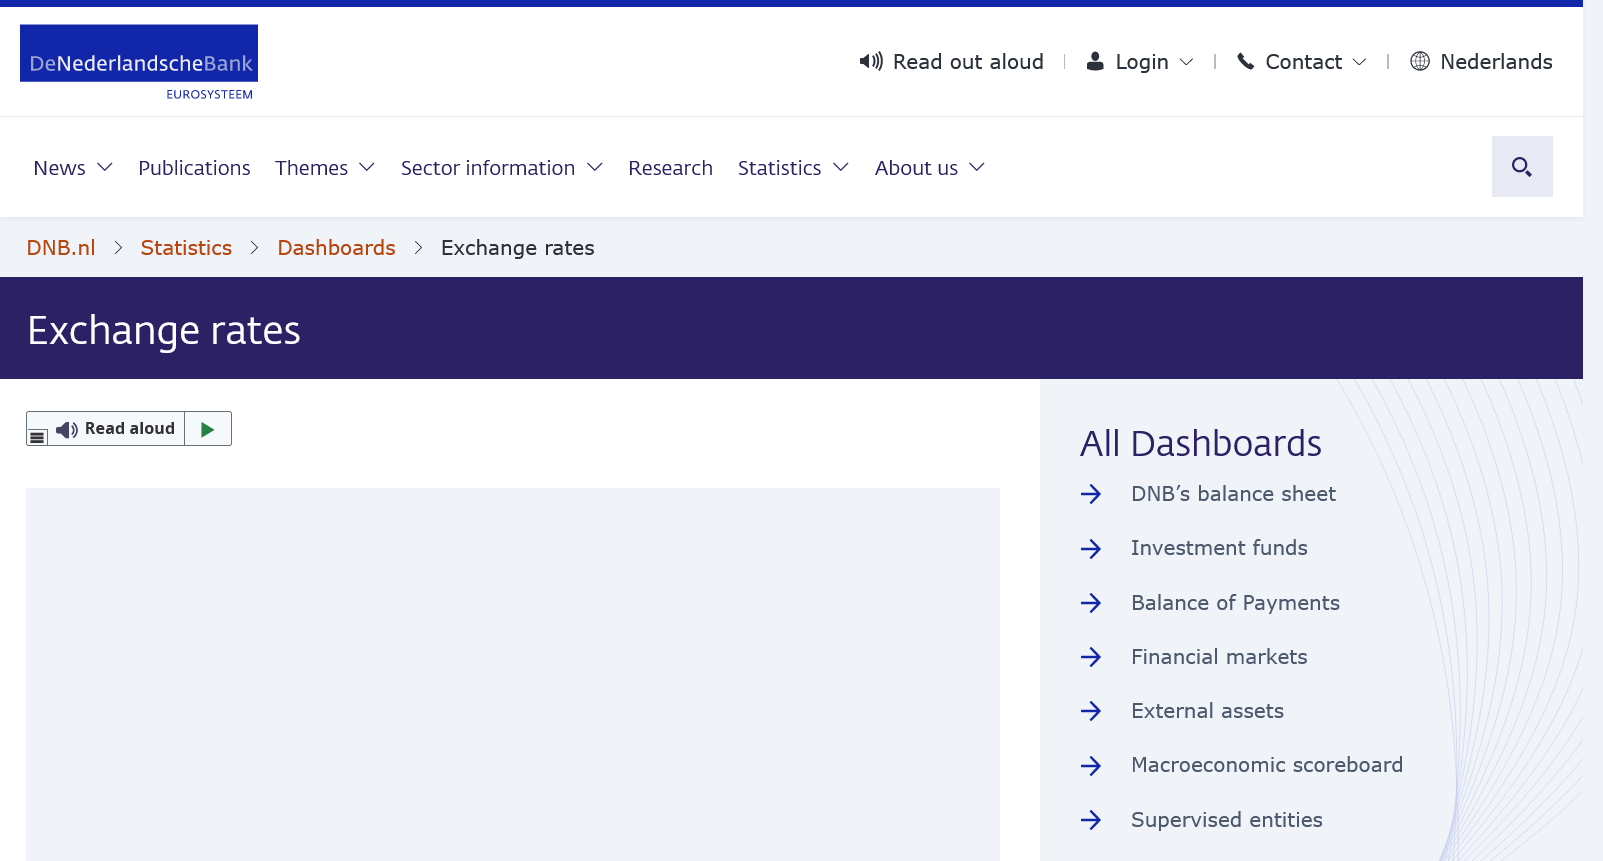Go to the Publications page
Image resolution: width=1603 pixels, height=861 pixels.
(x=194, y=168)
